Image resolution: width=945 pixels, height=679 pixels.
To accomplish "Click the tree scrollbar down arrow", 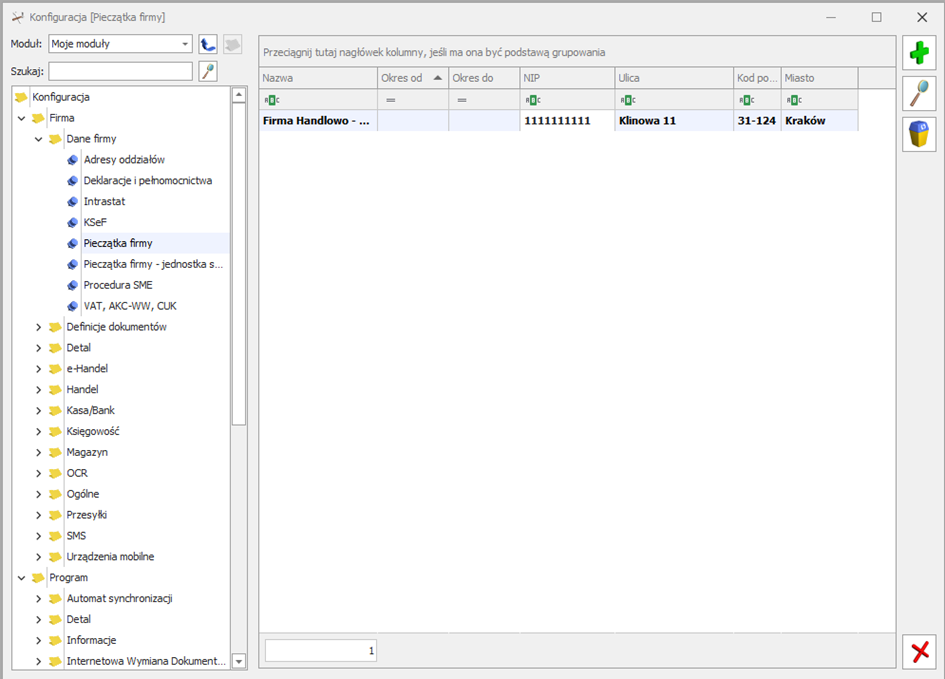I will pyautogui.click(x=238, y=661).
